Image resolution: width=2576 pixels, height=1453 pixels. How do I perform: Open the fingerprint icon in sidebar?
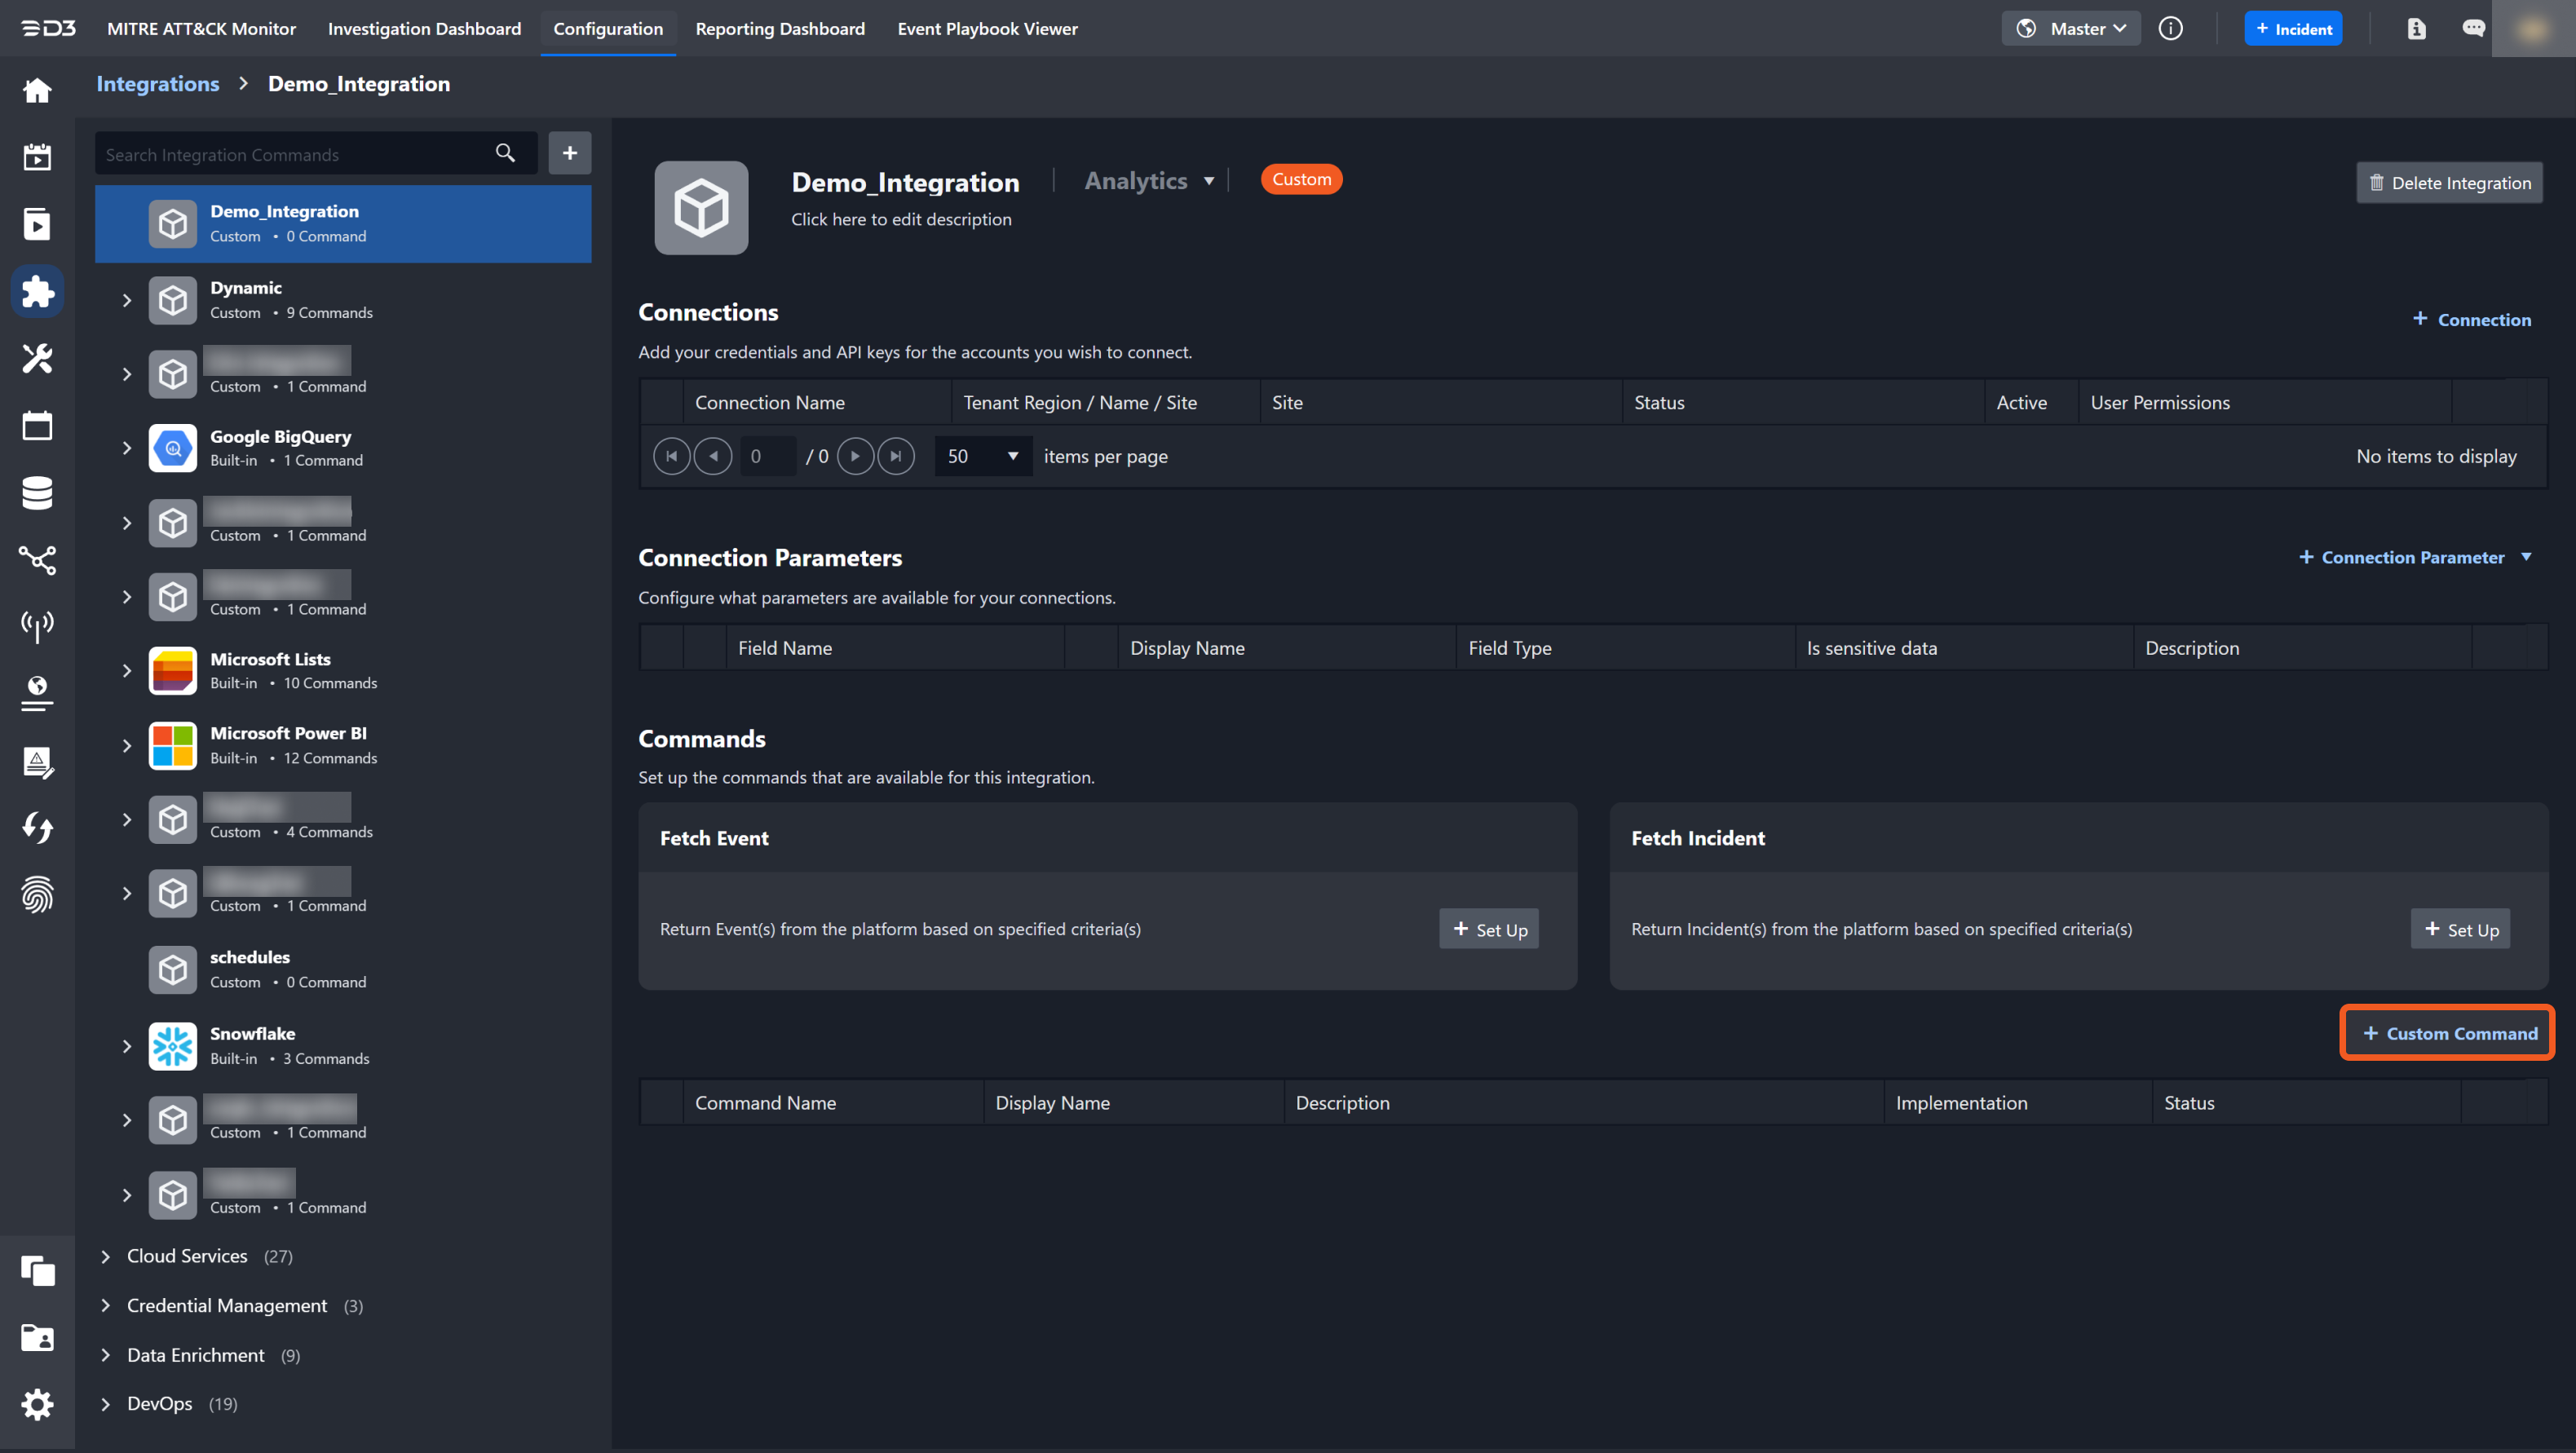pyautogui.click(x=37, y=894)
